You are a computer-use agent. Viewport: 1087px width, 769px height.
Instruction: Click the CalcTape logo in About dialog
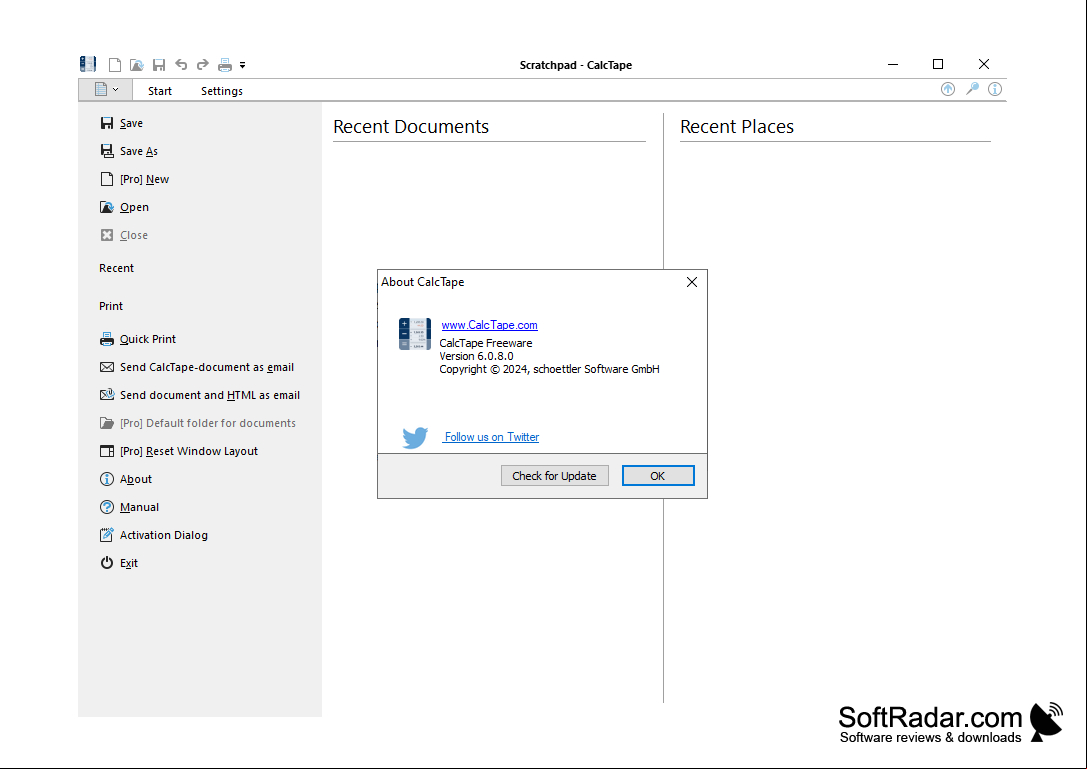[415, 334]
